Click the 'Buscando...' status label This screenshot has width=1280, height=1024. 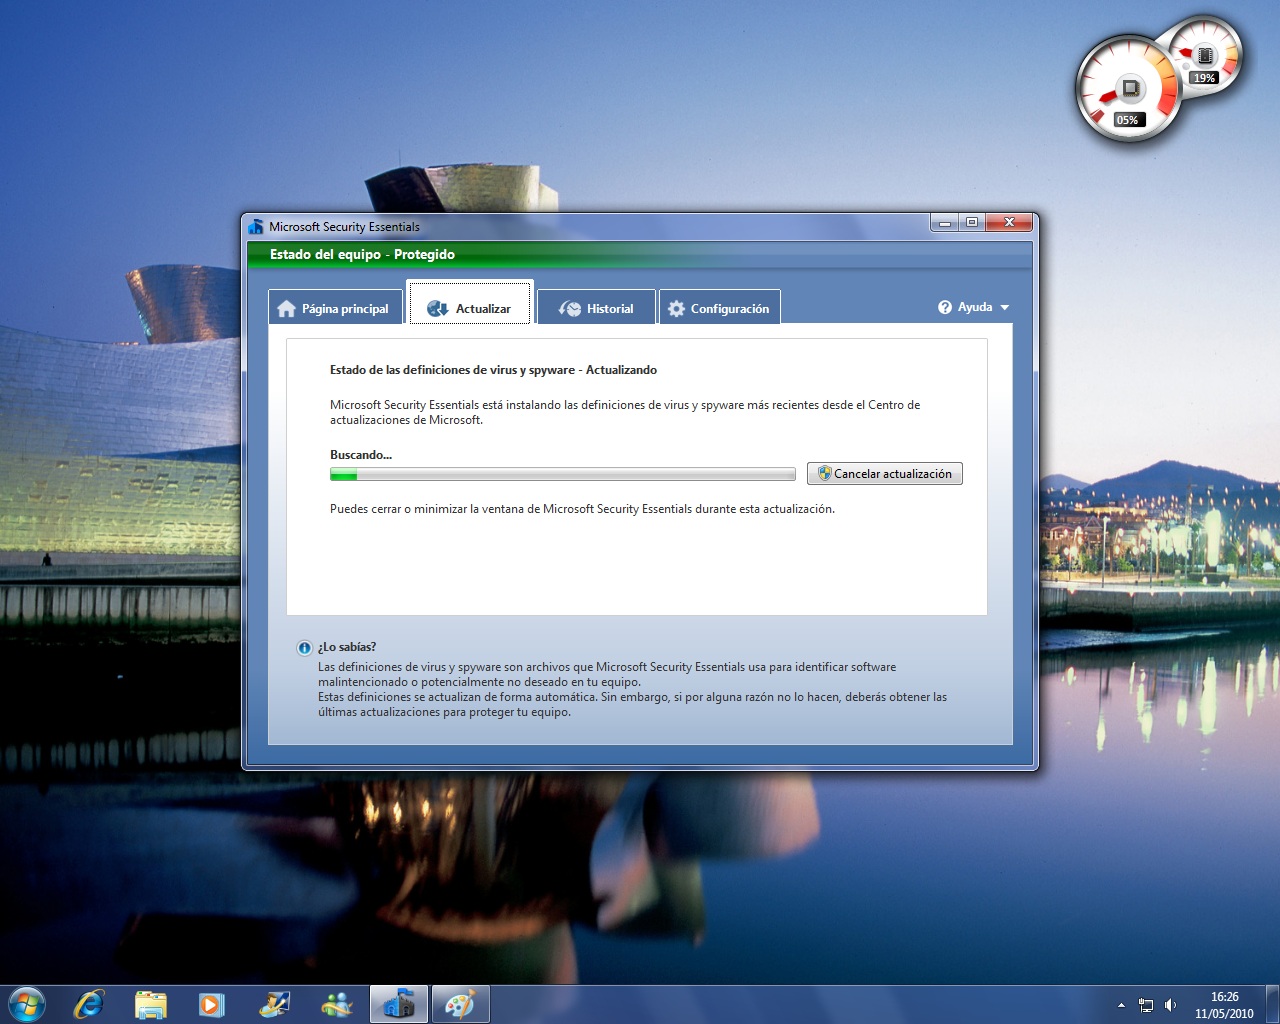361,455
